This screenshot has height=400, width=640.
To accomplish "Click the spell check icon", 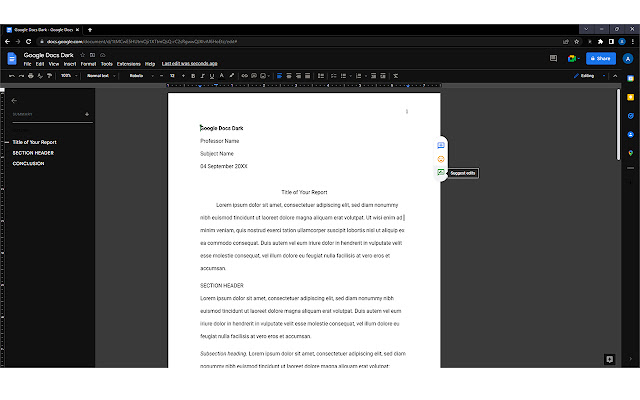I will pos(40,76).
